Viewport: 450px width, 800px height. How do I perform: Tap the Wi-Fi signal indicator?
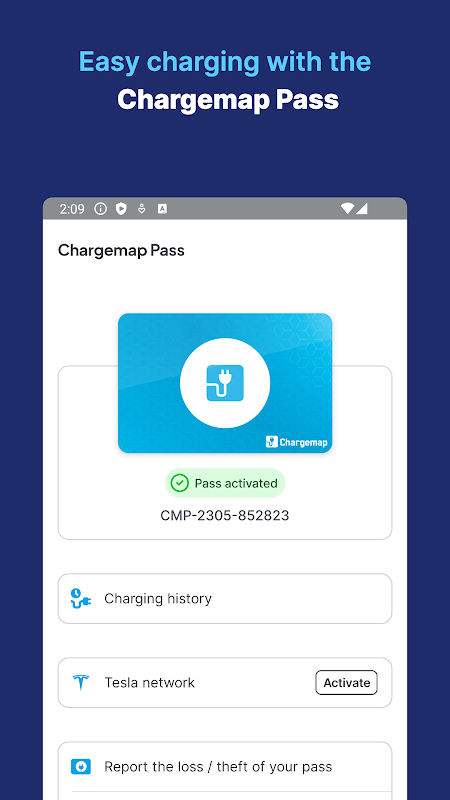(x=347, y=209)
